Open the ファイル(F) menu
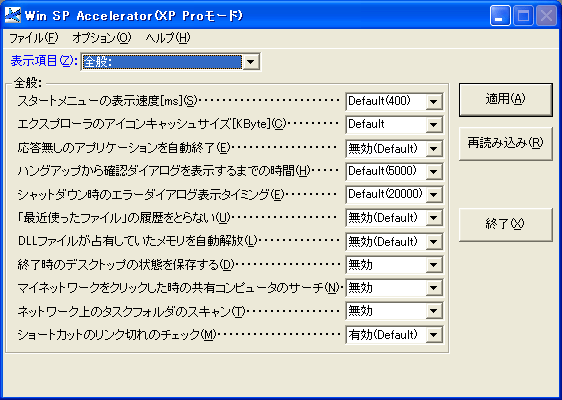 (33, 38)
